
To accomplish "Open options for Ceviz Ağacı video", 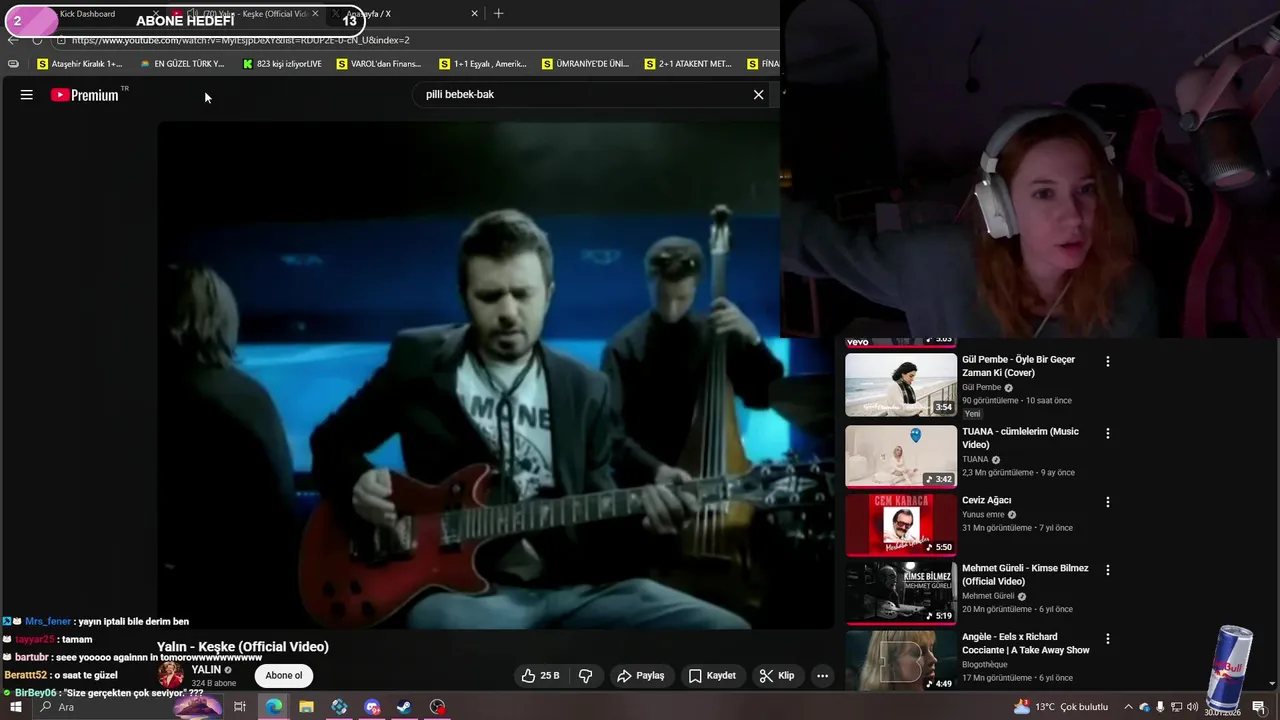I will (1107, 501).
